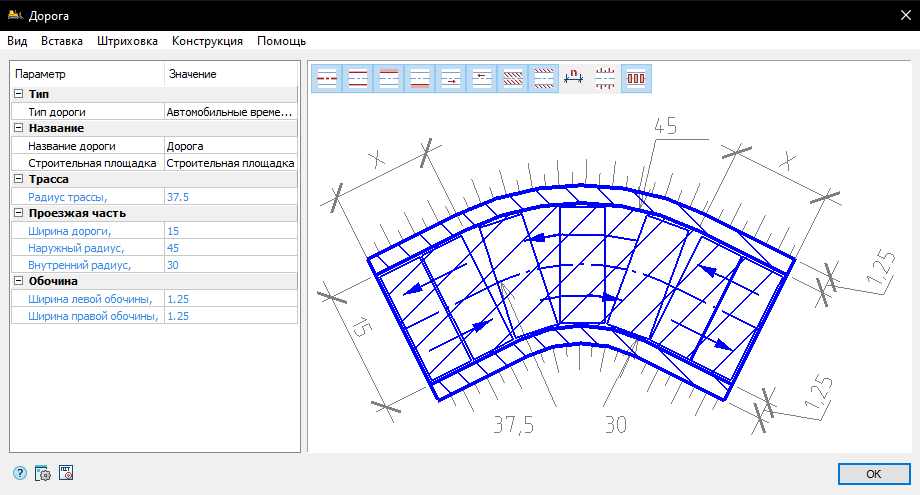Select the 'Наружный радиус,' parameter label
920x495 pixels.
tap(76, 248)
